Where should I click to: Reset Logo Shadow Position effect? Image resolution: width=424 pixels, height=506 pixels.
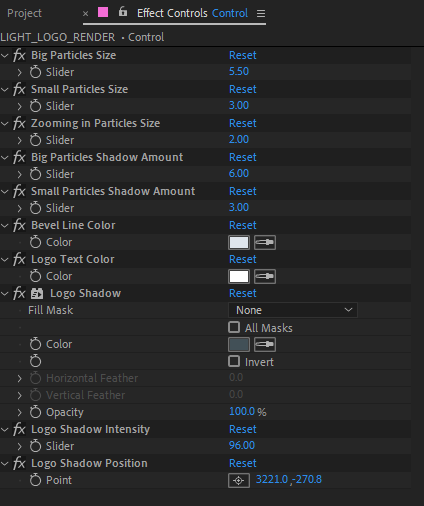coord(243,463)
